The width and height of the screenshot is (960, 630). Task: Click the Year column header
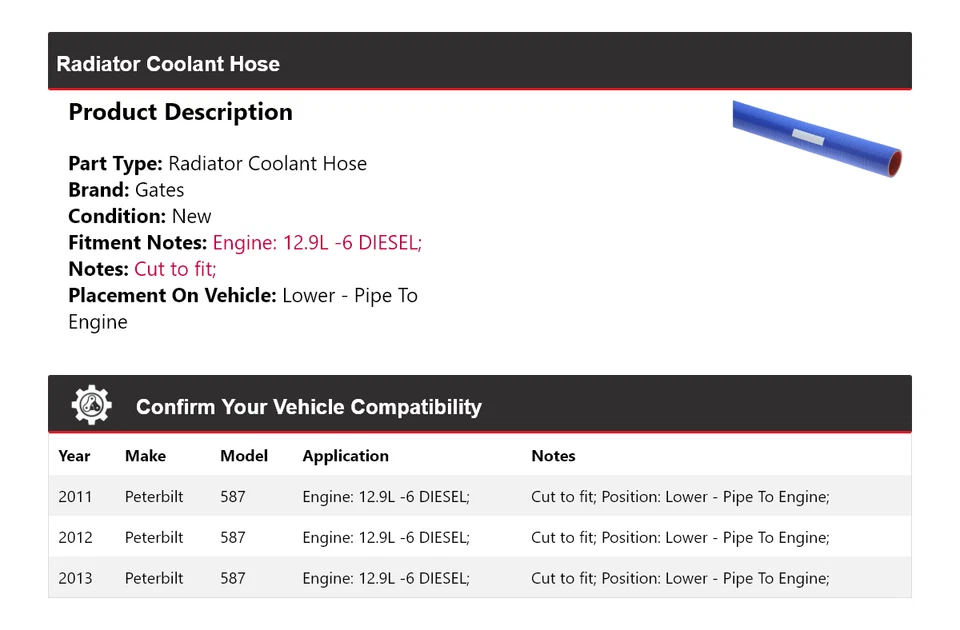74,456
